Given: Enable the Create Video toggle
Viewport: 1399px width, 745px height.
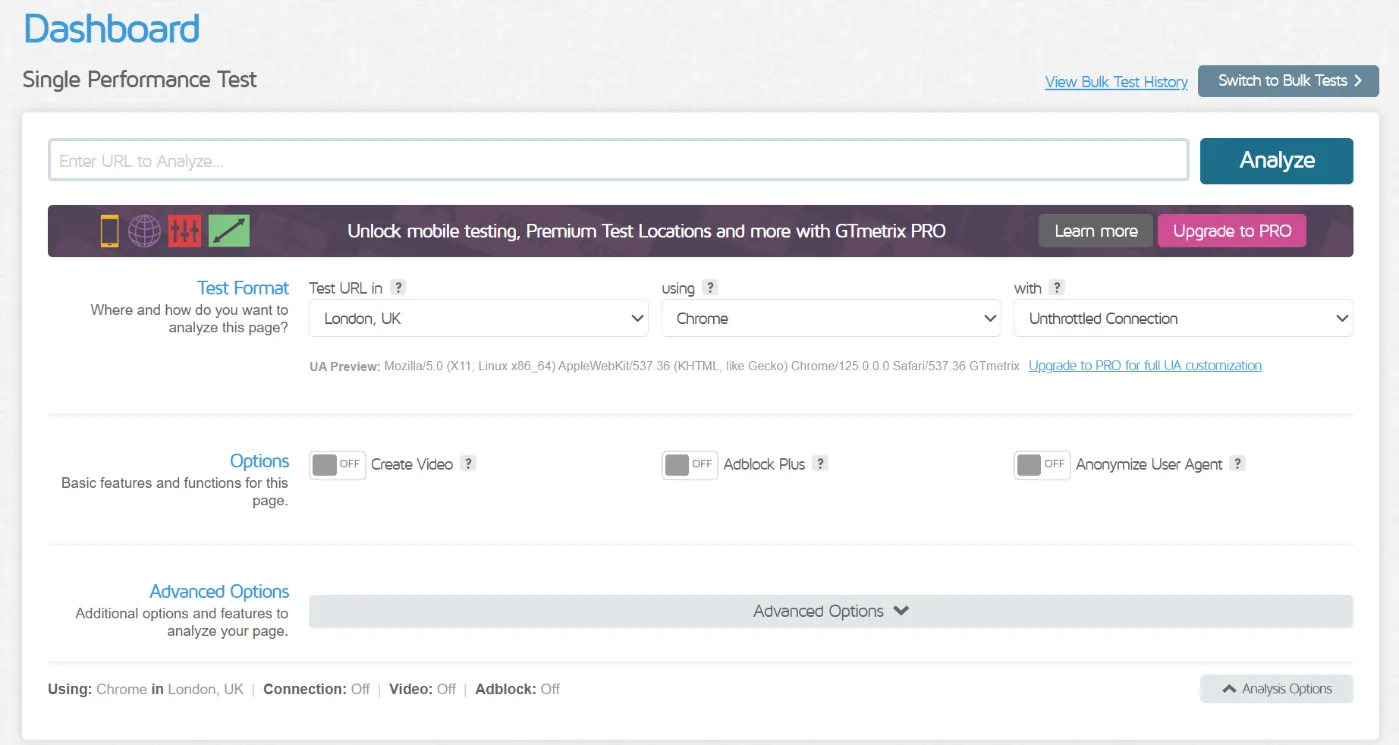Looking at the screenshot, I should pos(337,465).
